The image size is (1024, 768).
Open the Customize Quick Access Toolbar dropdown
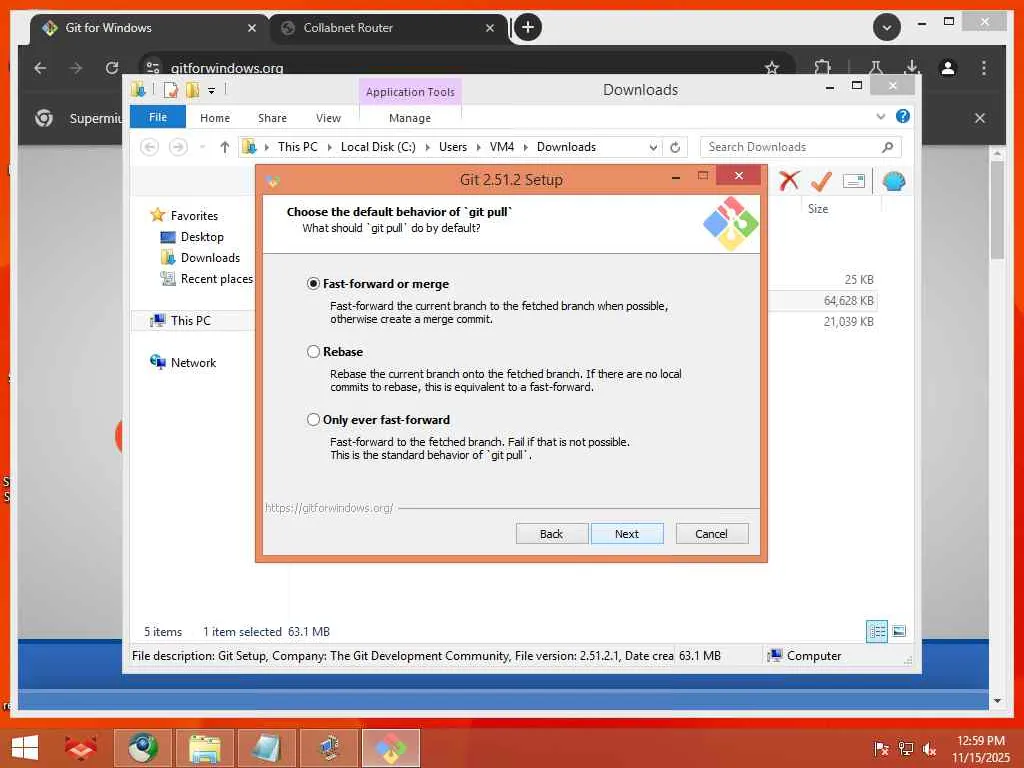point(212,91)
